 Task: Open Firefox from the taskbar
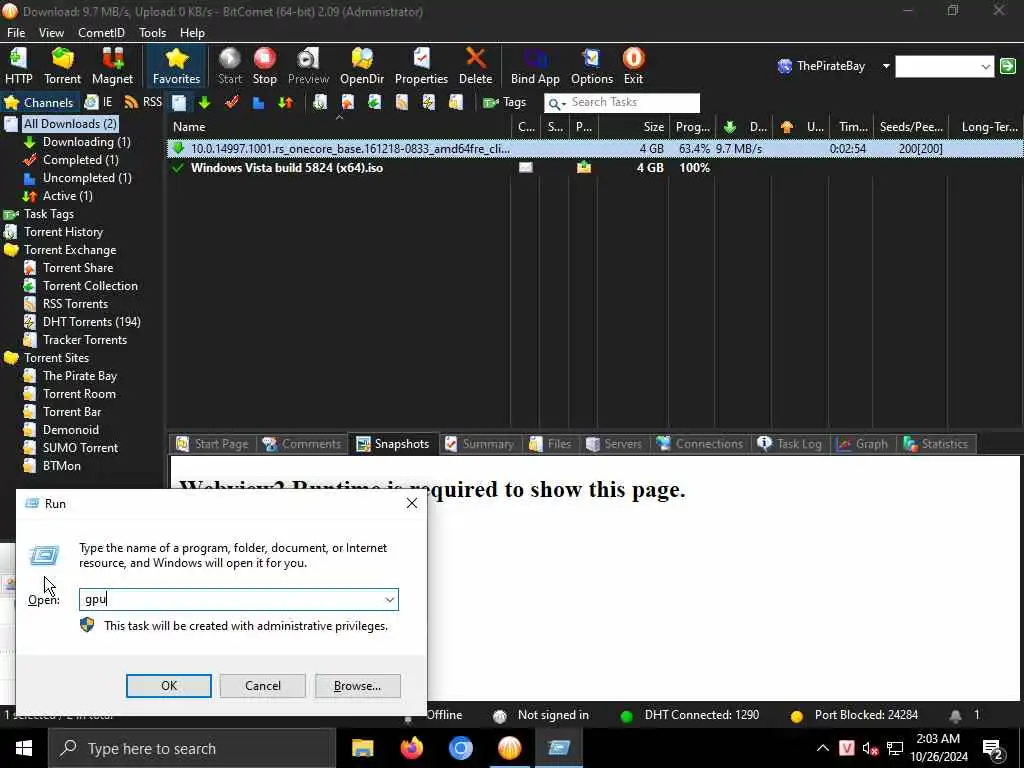point(411,748)
